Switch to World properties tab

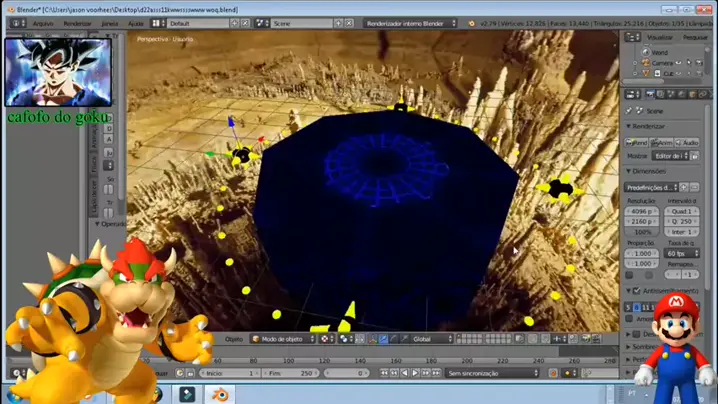pyautogui.click(x=681, y=94)
